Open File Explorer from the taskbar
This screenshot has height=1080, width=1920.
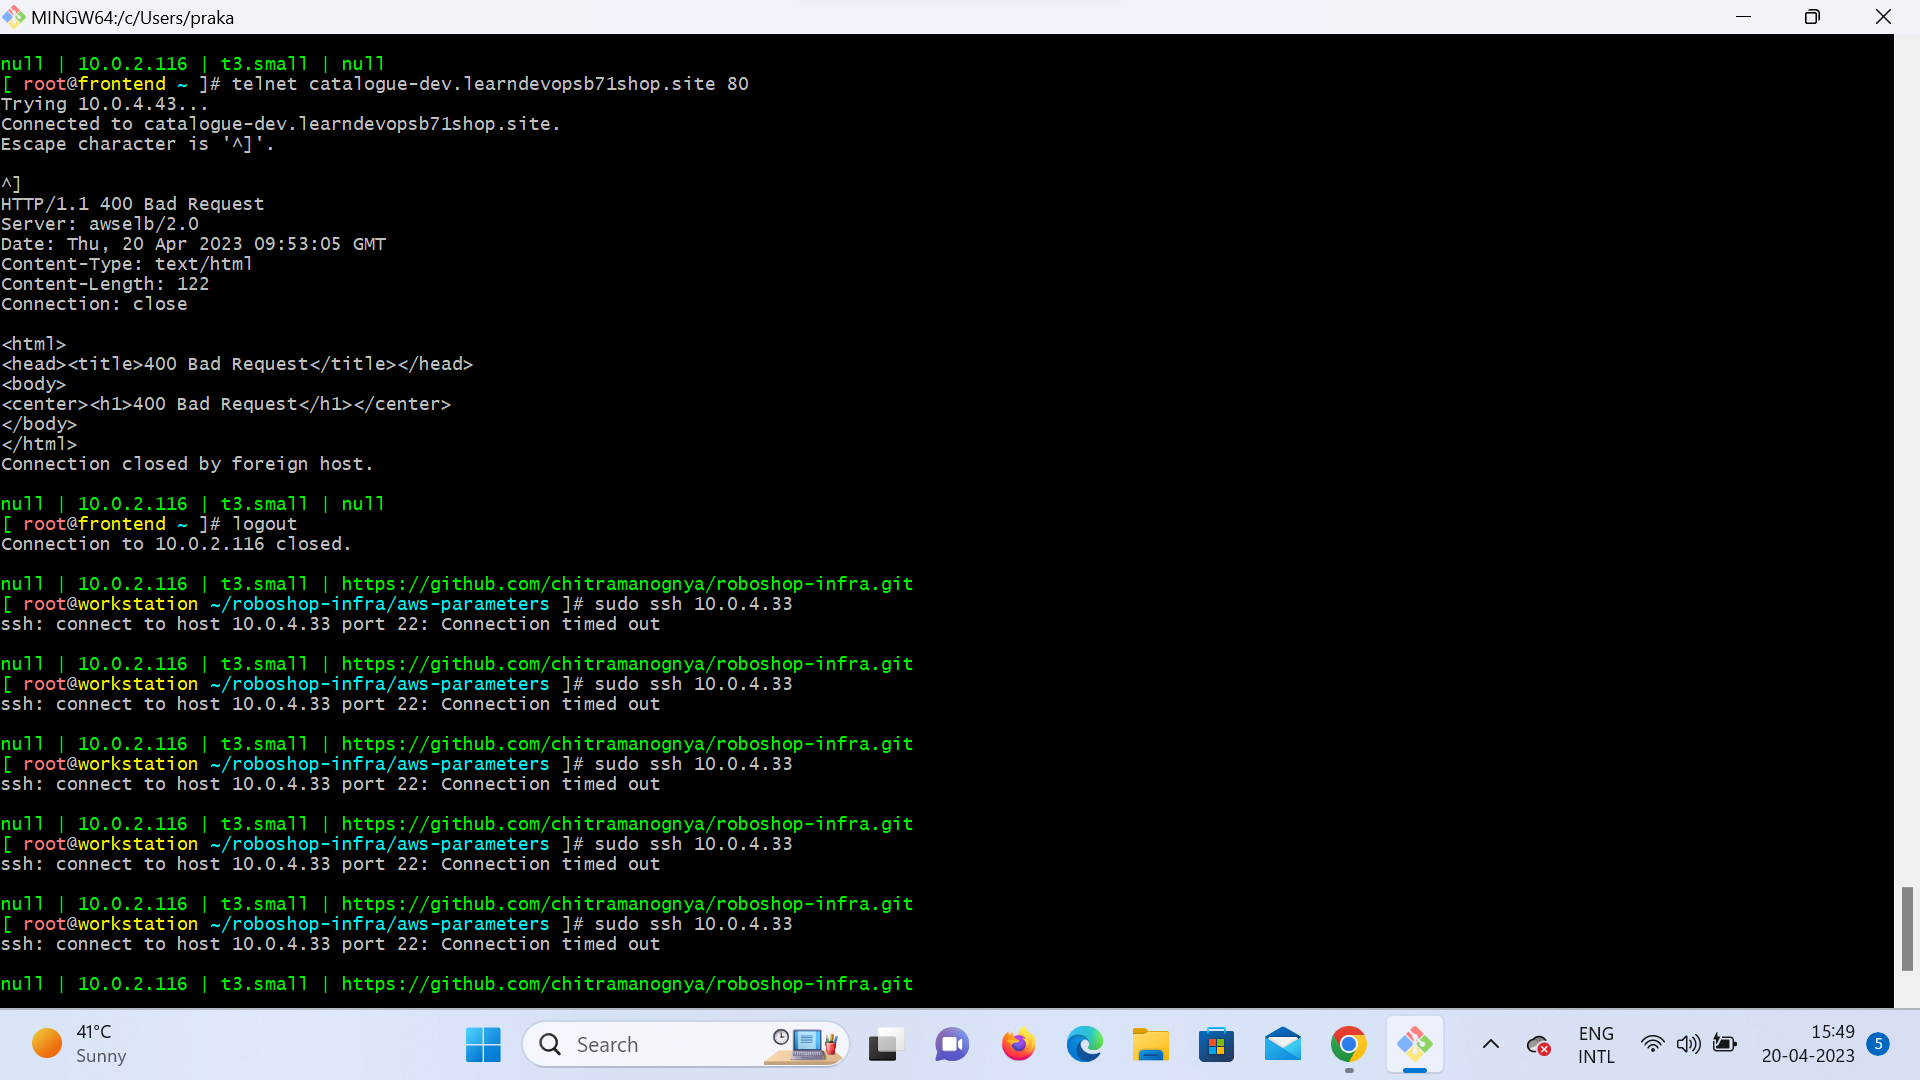click(x=1150, y=1045)
